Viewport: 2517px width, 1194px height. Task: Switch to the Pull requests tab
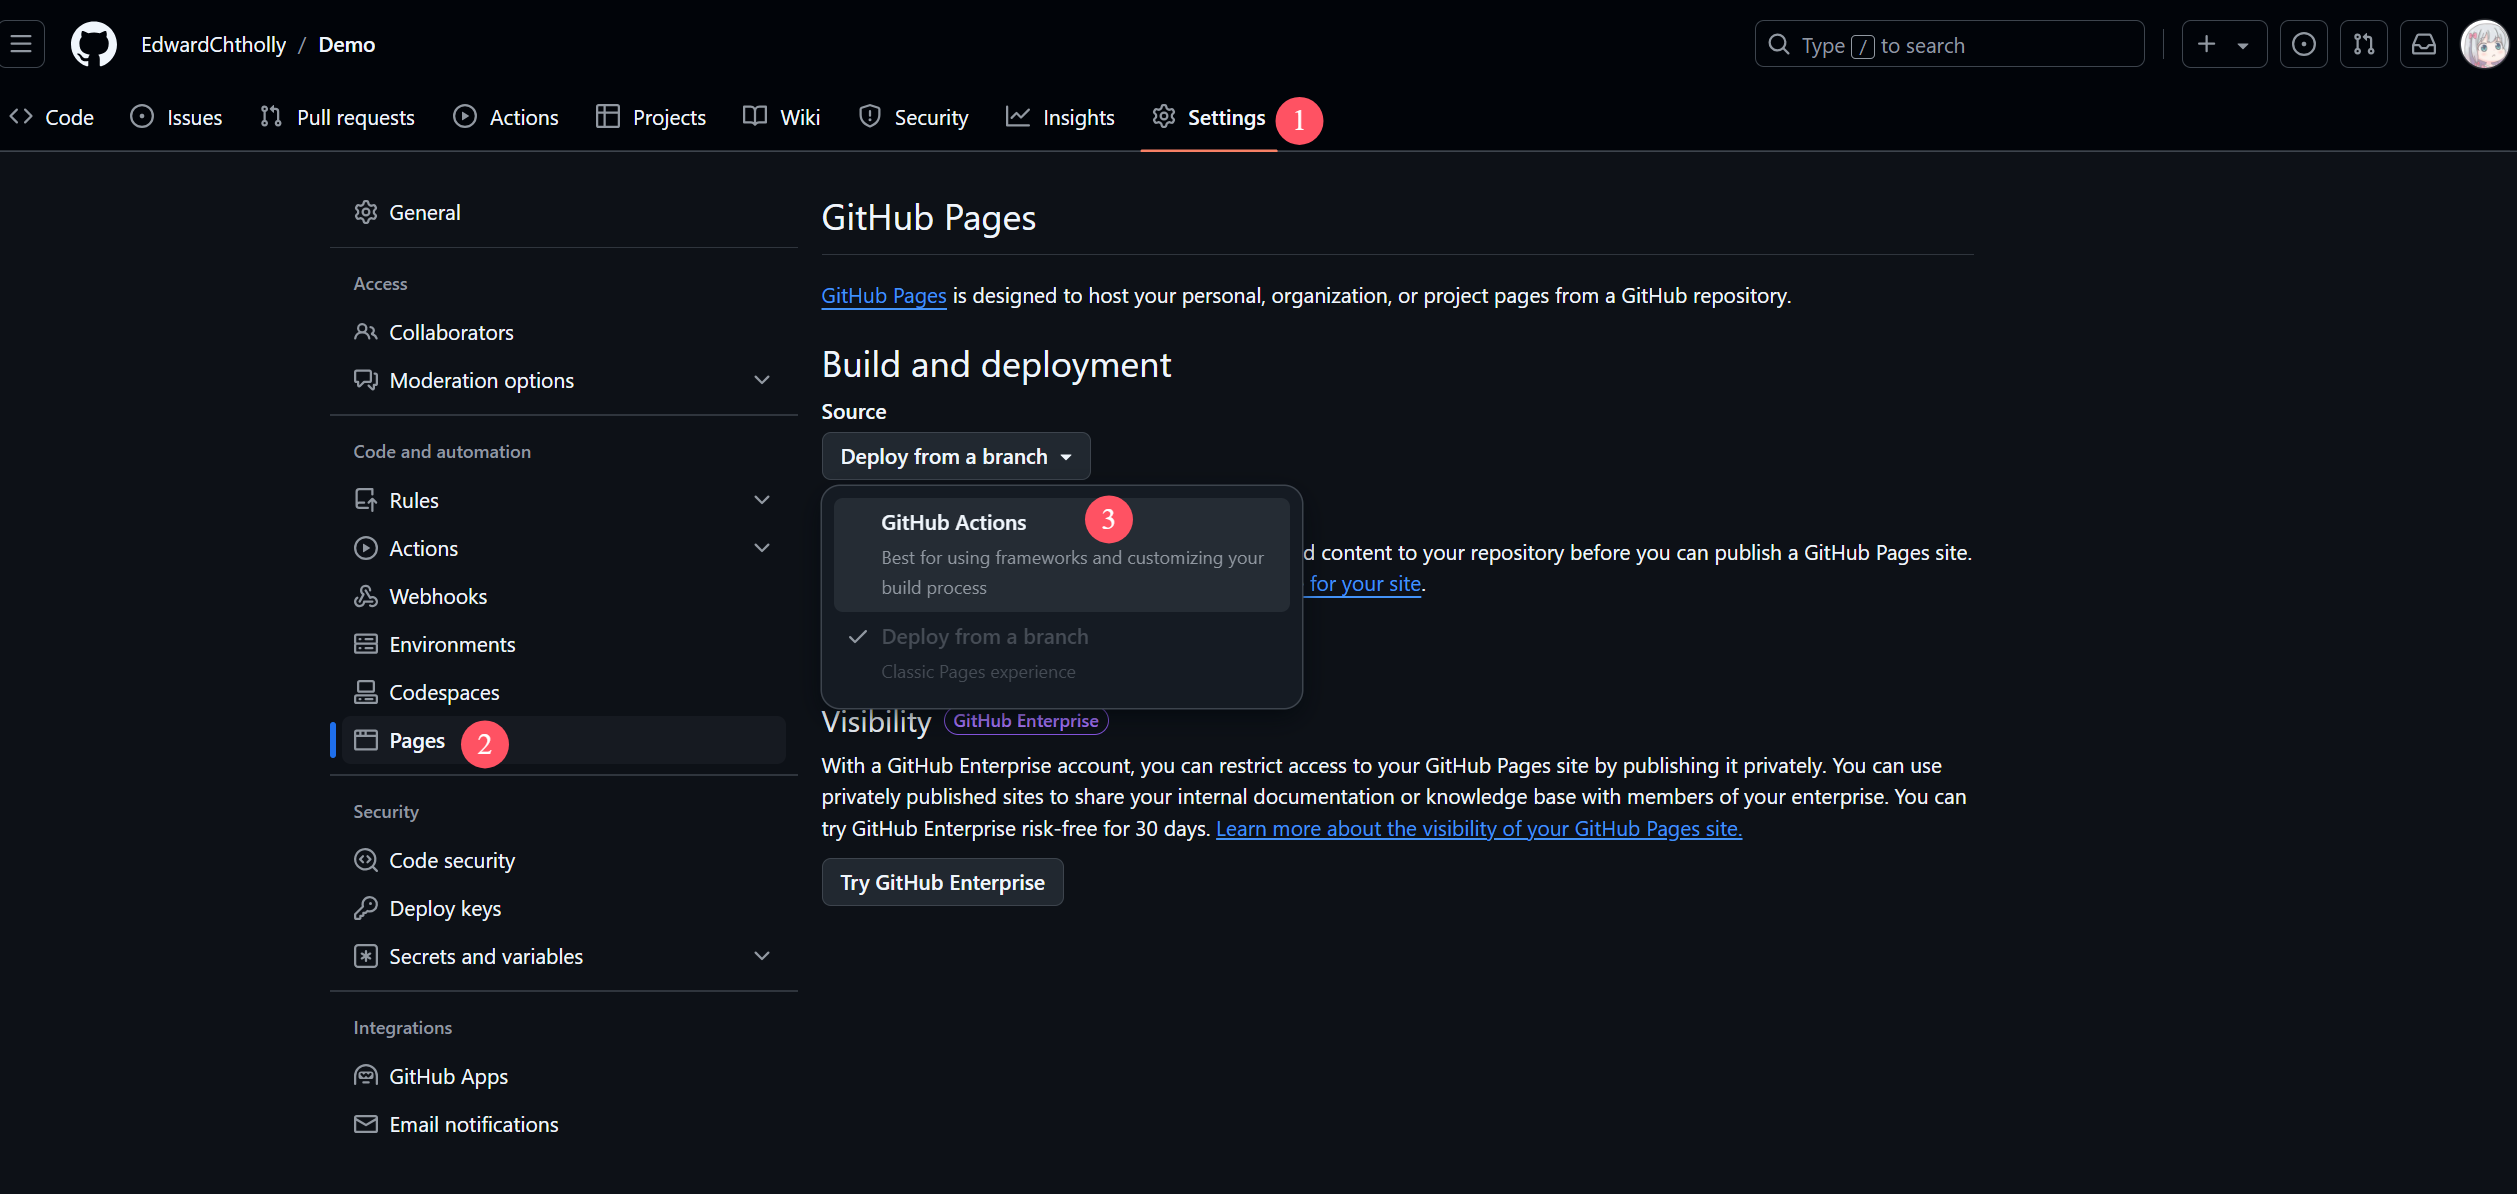337,117
